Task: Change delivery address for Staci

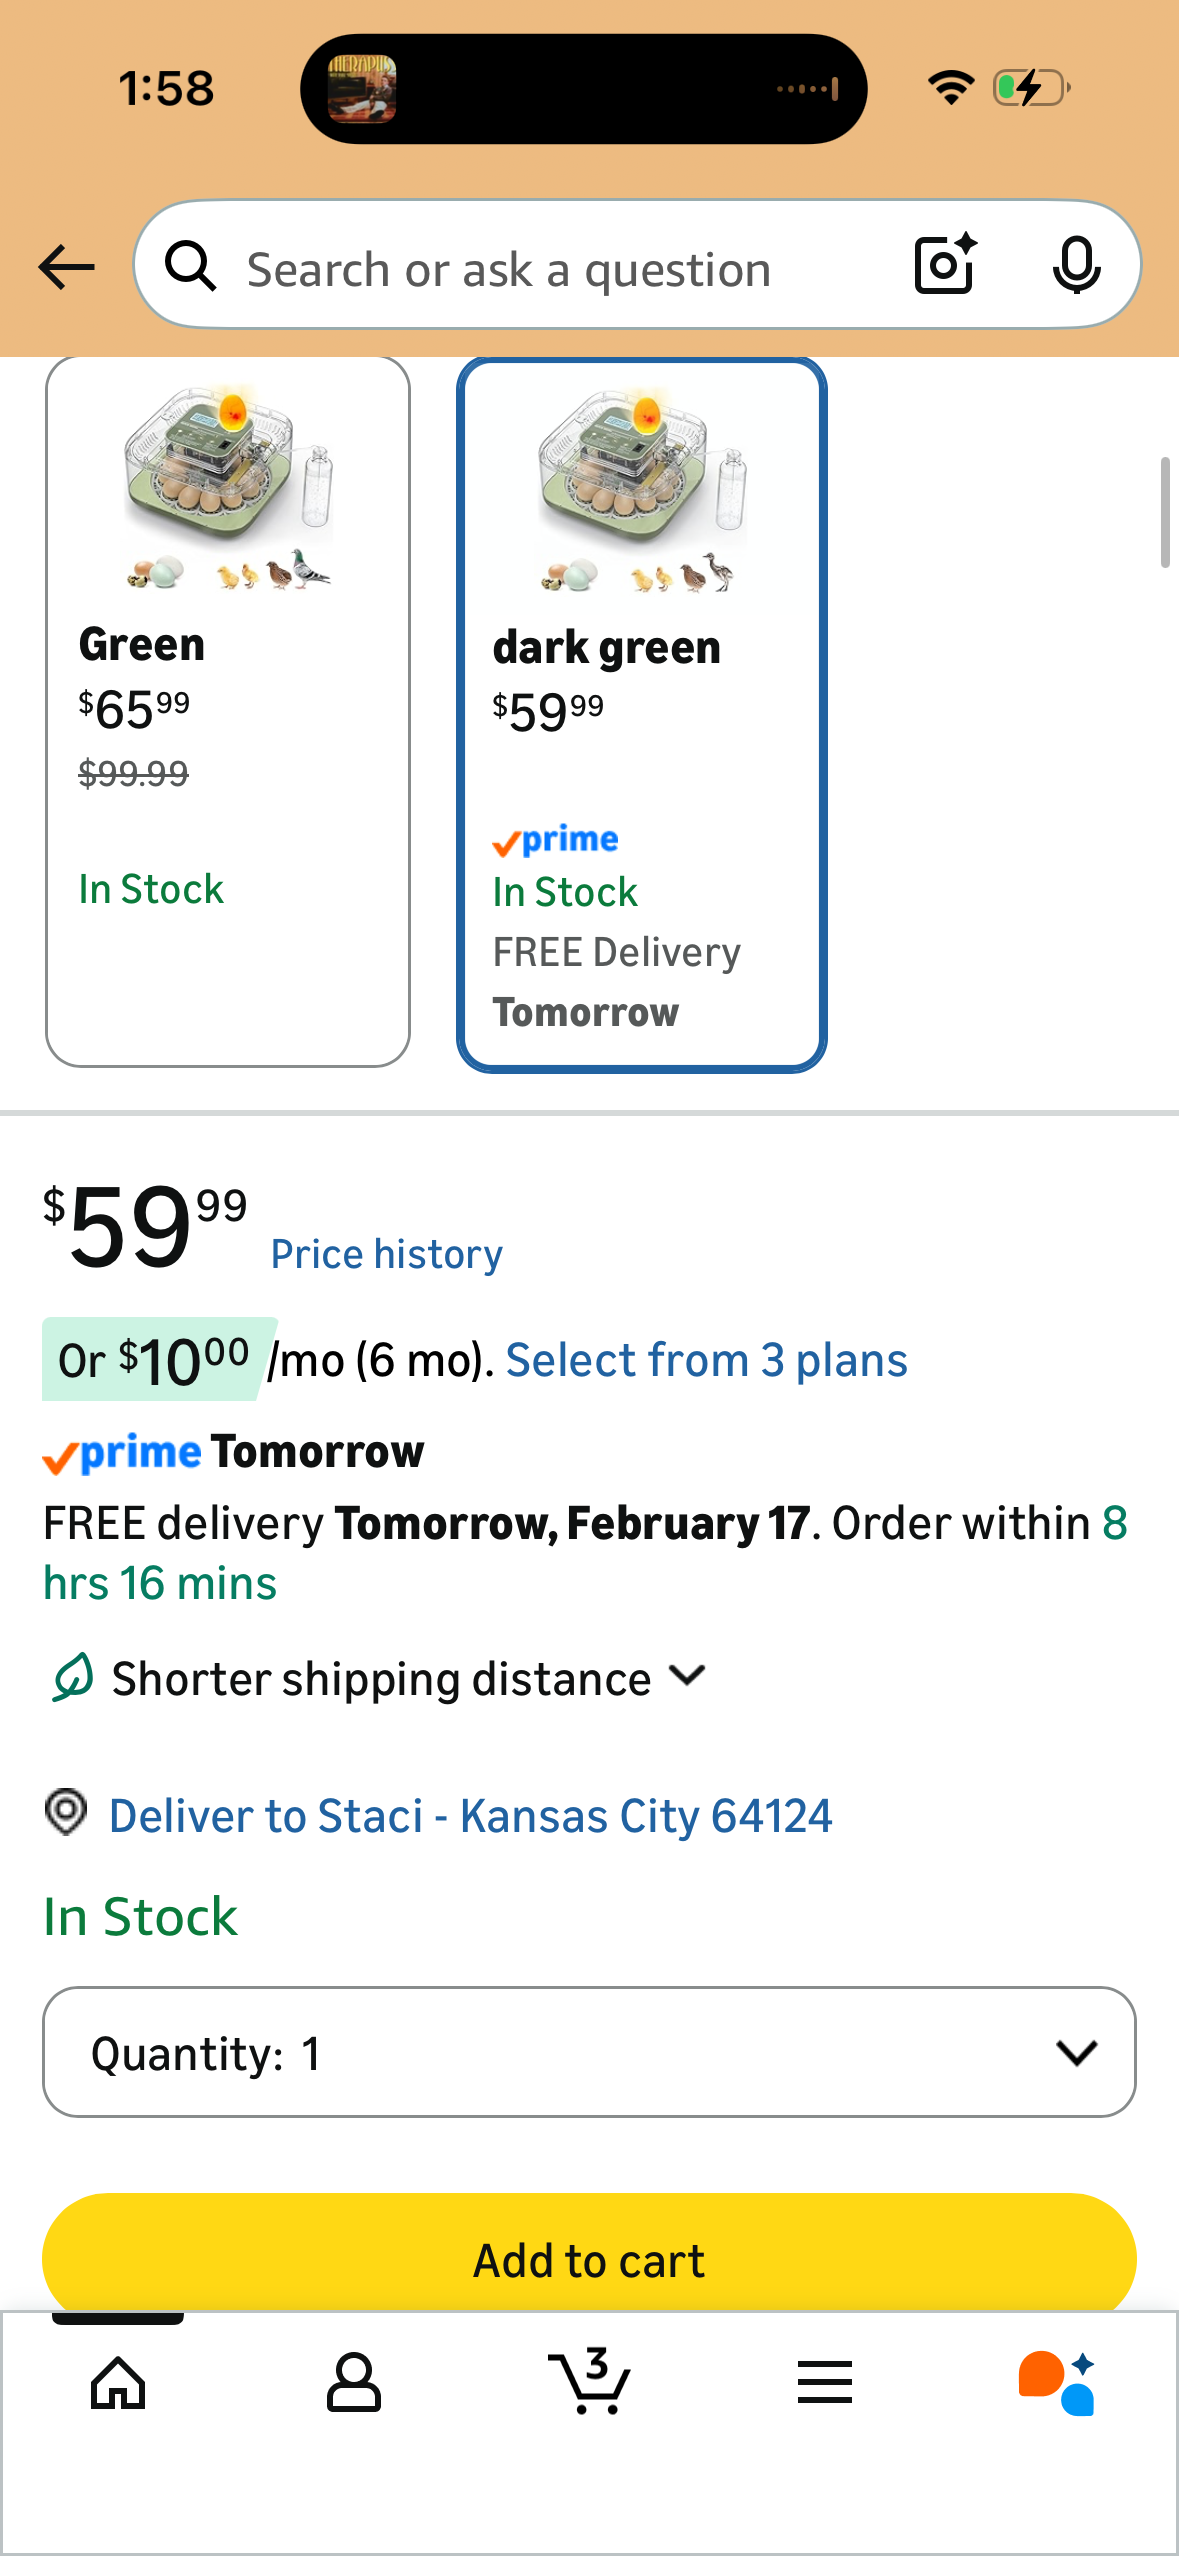Action: coord(470,1816)
